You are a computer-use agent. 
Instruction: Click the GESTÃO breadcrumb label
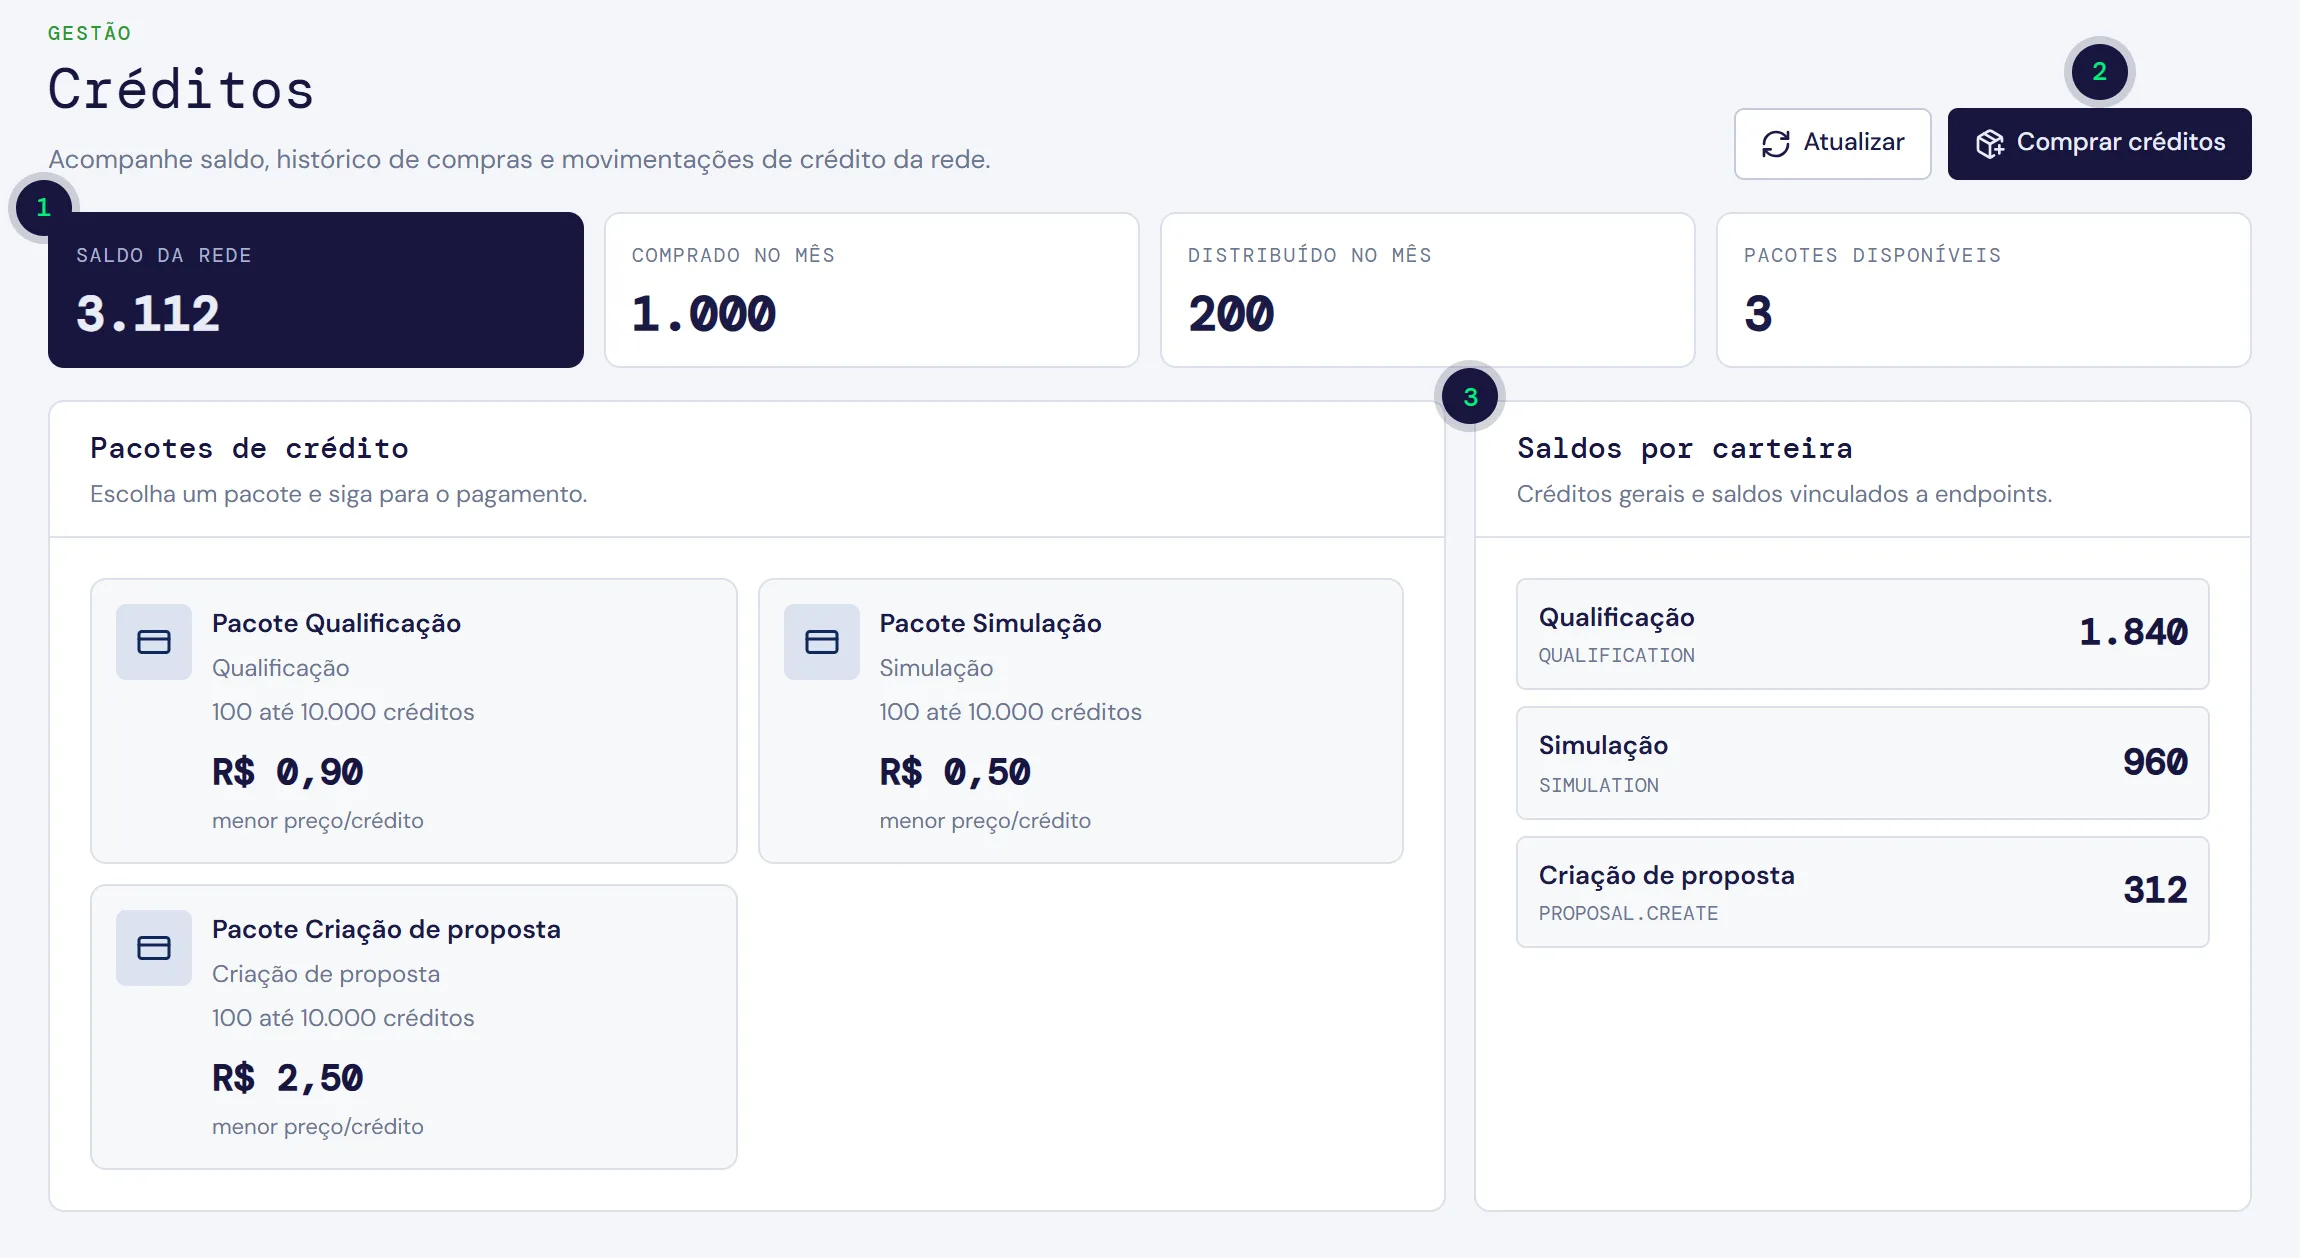[89, 33]
